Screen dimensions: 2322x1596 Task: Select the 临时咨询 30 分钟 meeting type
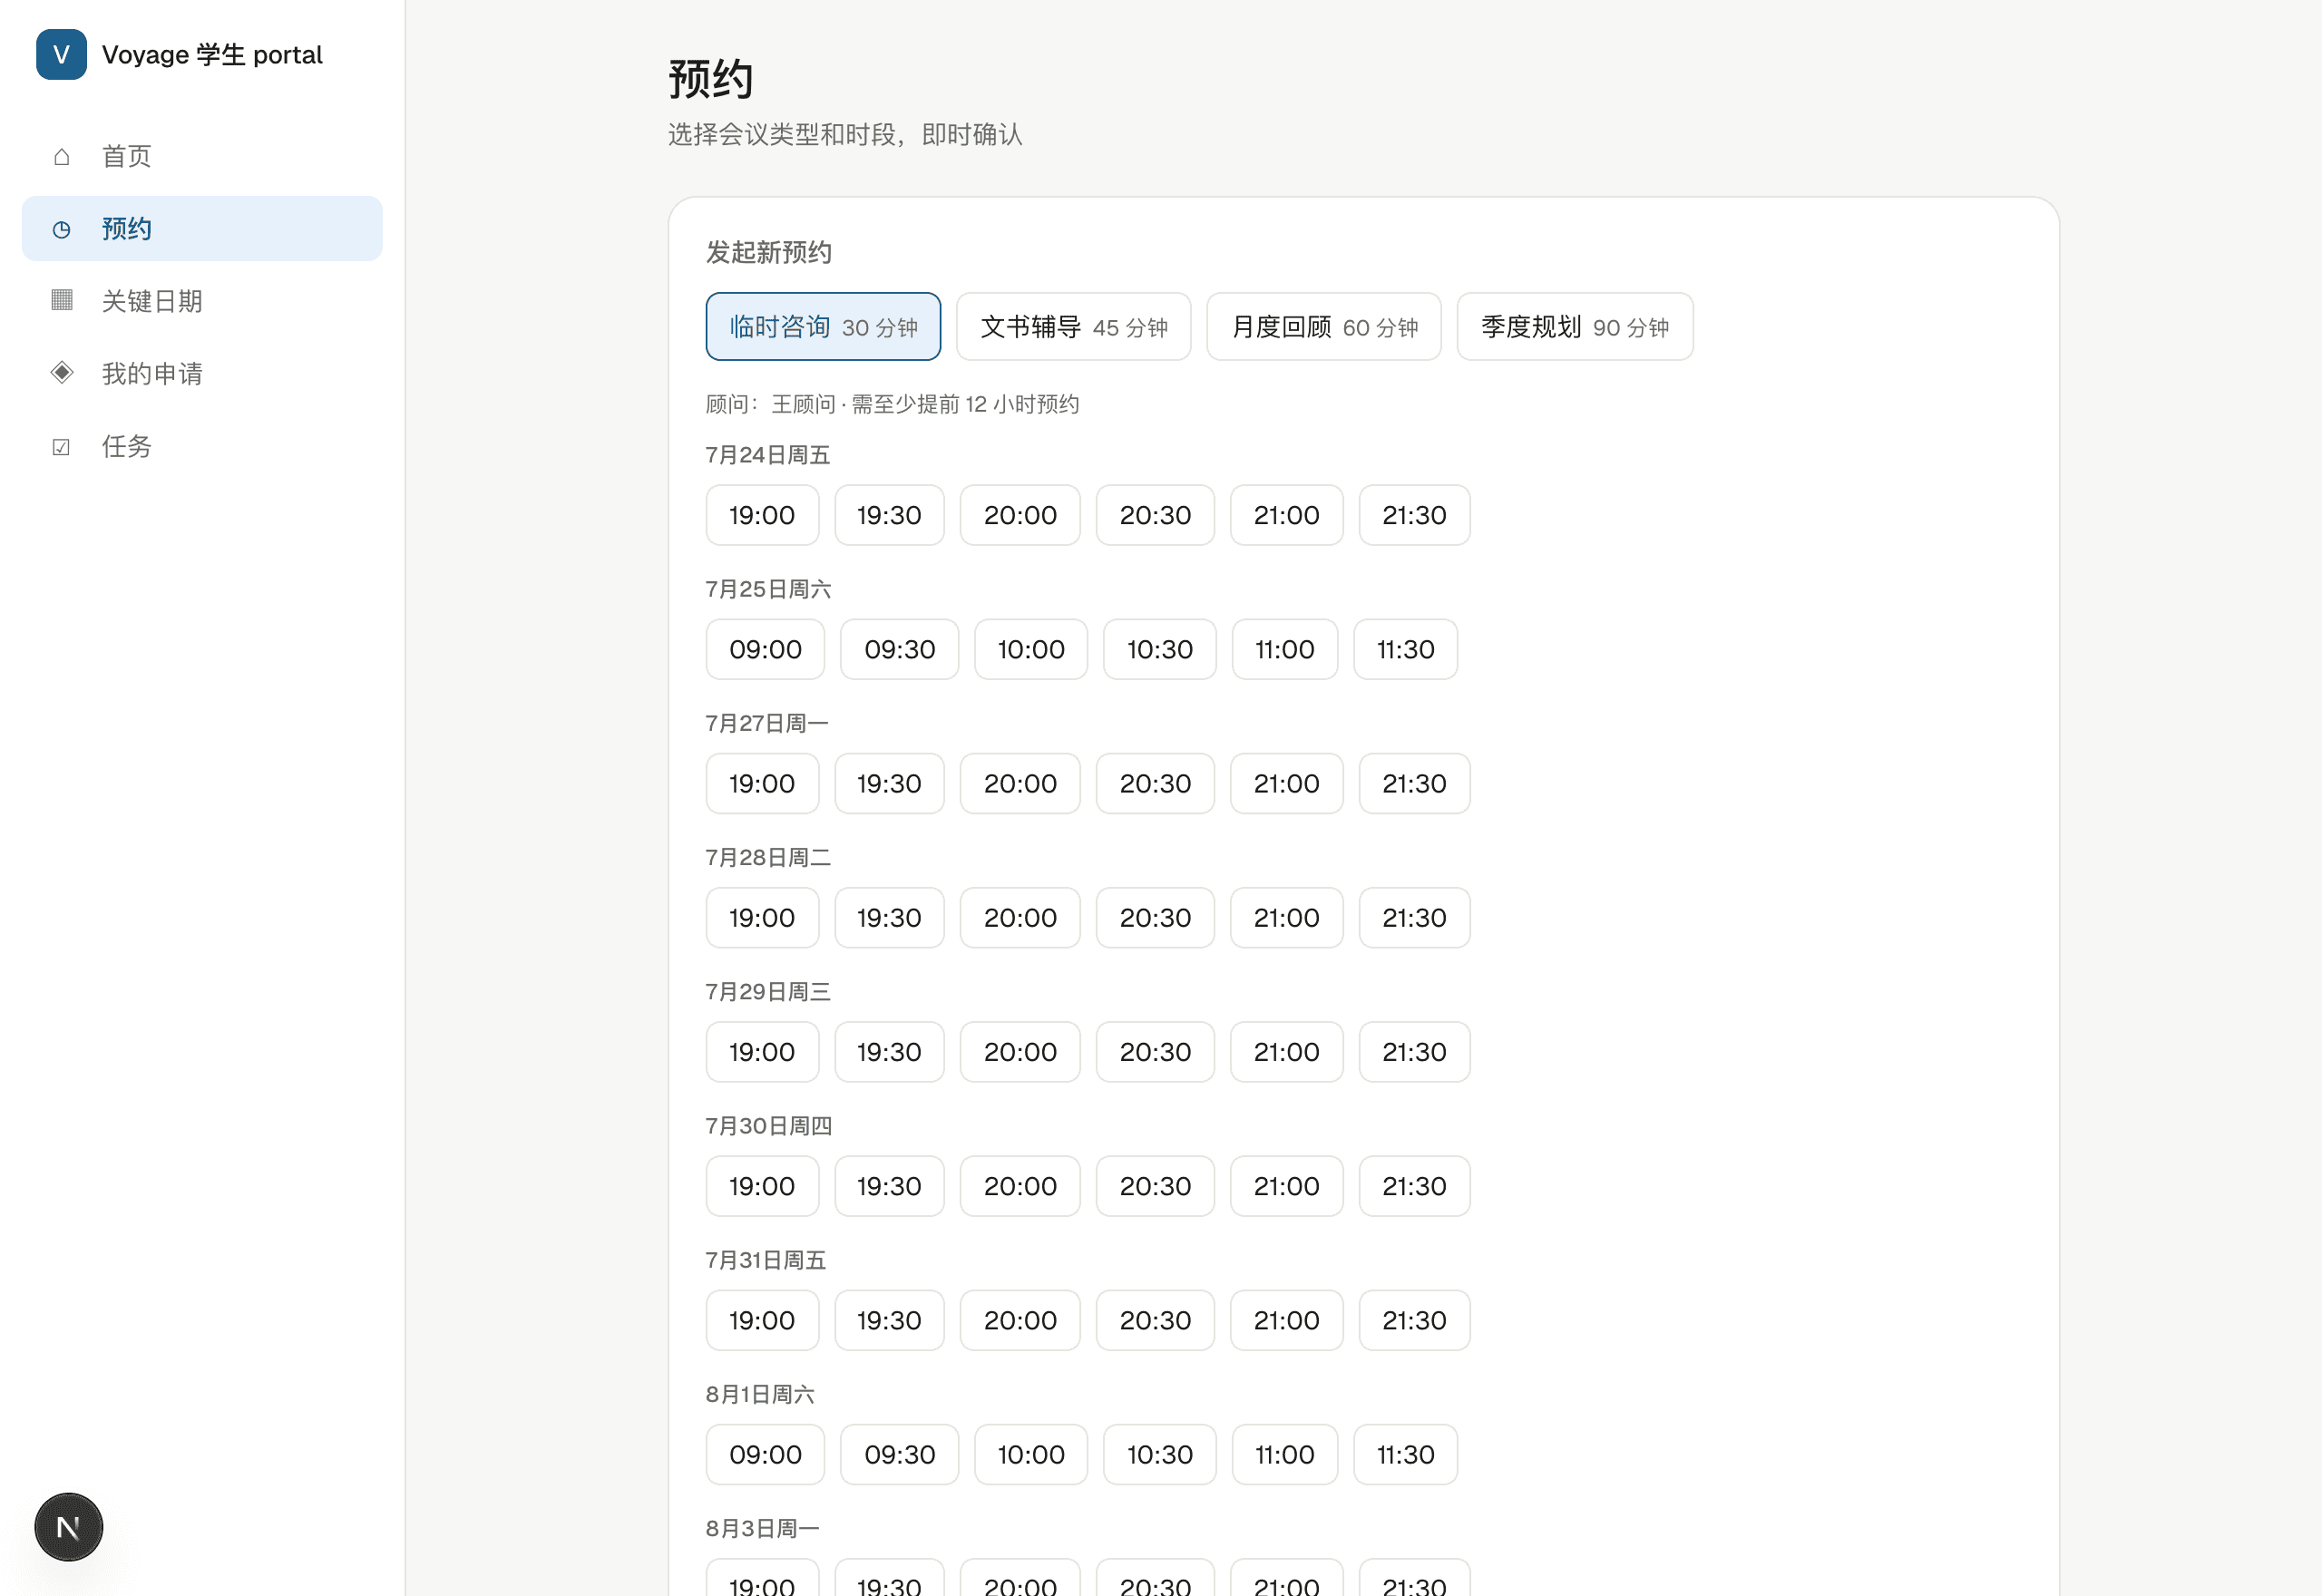[x=823, y=326]
